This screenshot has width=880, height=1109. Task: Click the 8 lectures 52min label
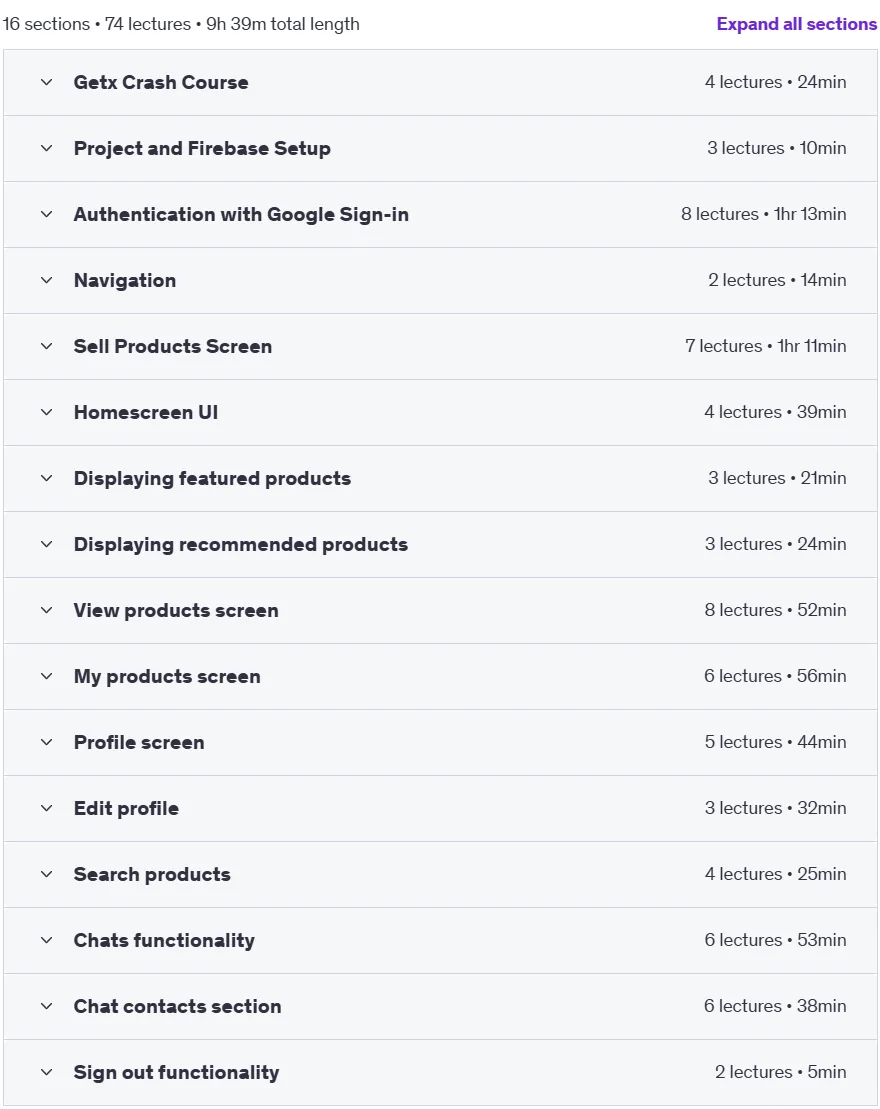pos(775,610)
